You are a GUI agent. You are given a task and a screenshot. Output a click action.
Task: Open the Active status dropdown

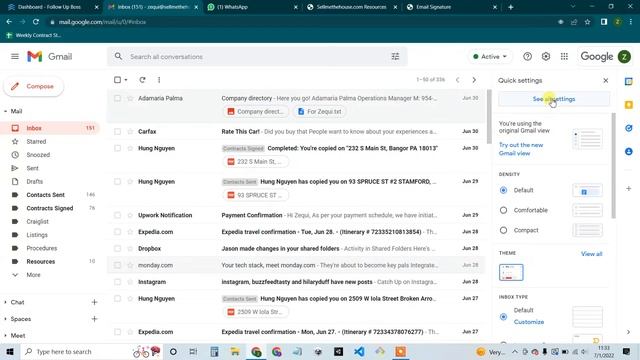coord(489,57)
